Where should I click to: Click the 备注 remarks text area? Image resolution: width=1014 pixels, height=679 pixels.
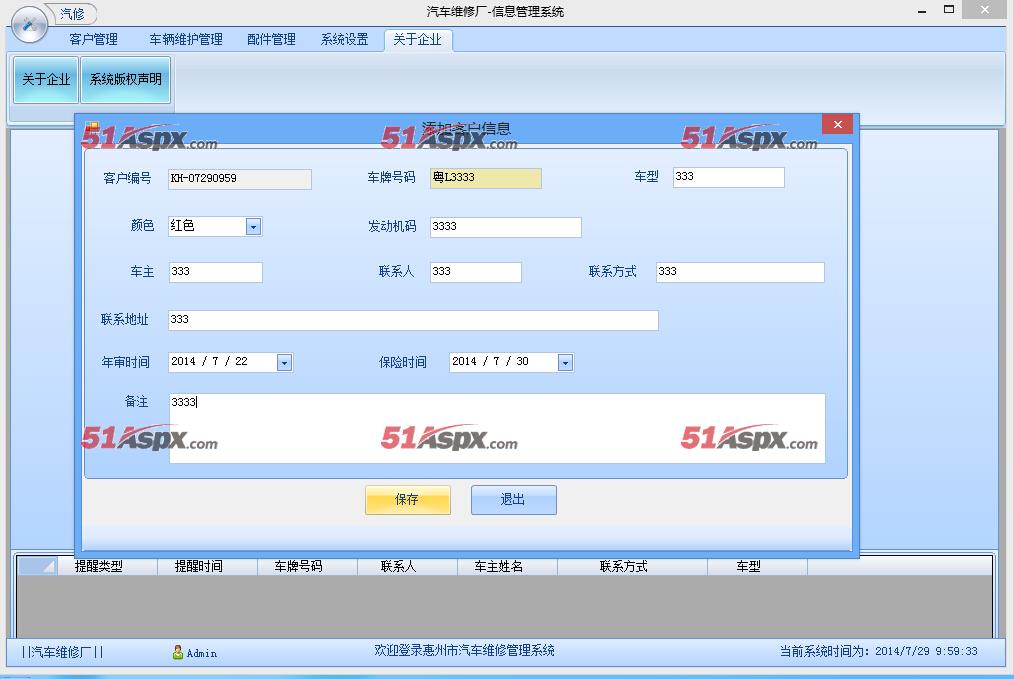point(496,428)
